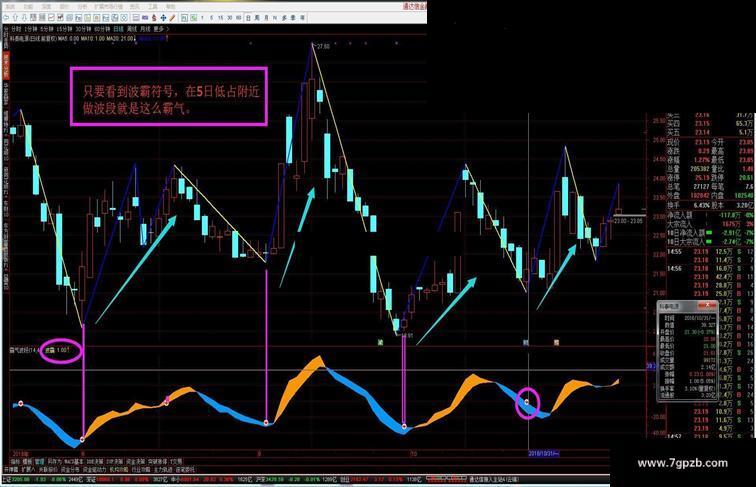
Task: Click the 净流入额 row in quote panel
Action: click(710, 215)
